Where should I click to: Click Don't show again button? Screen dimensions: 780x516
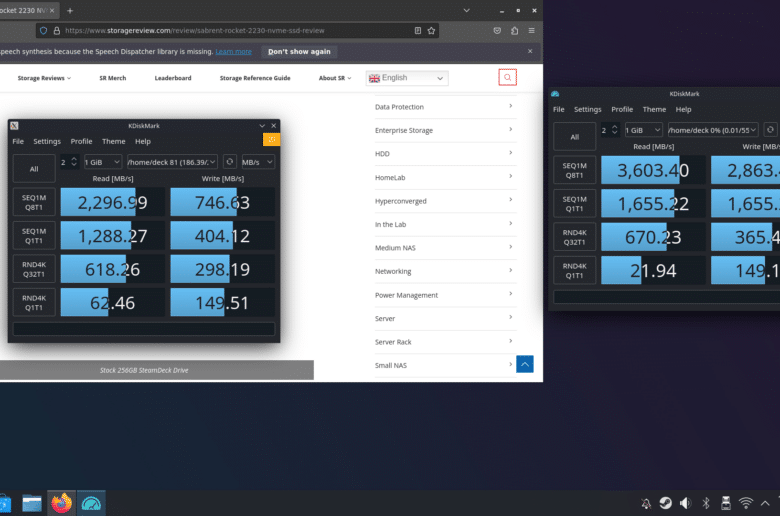coord(299,51)
